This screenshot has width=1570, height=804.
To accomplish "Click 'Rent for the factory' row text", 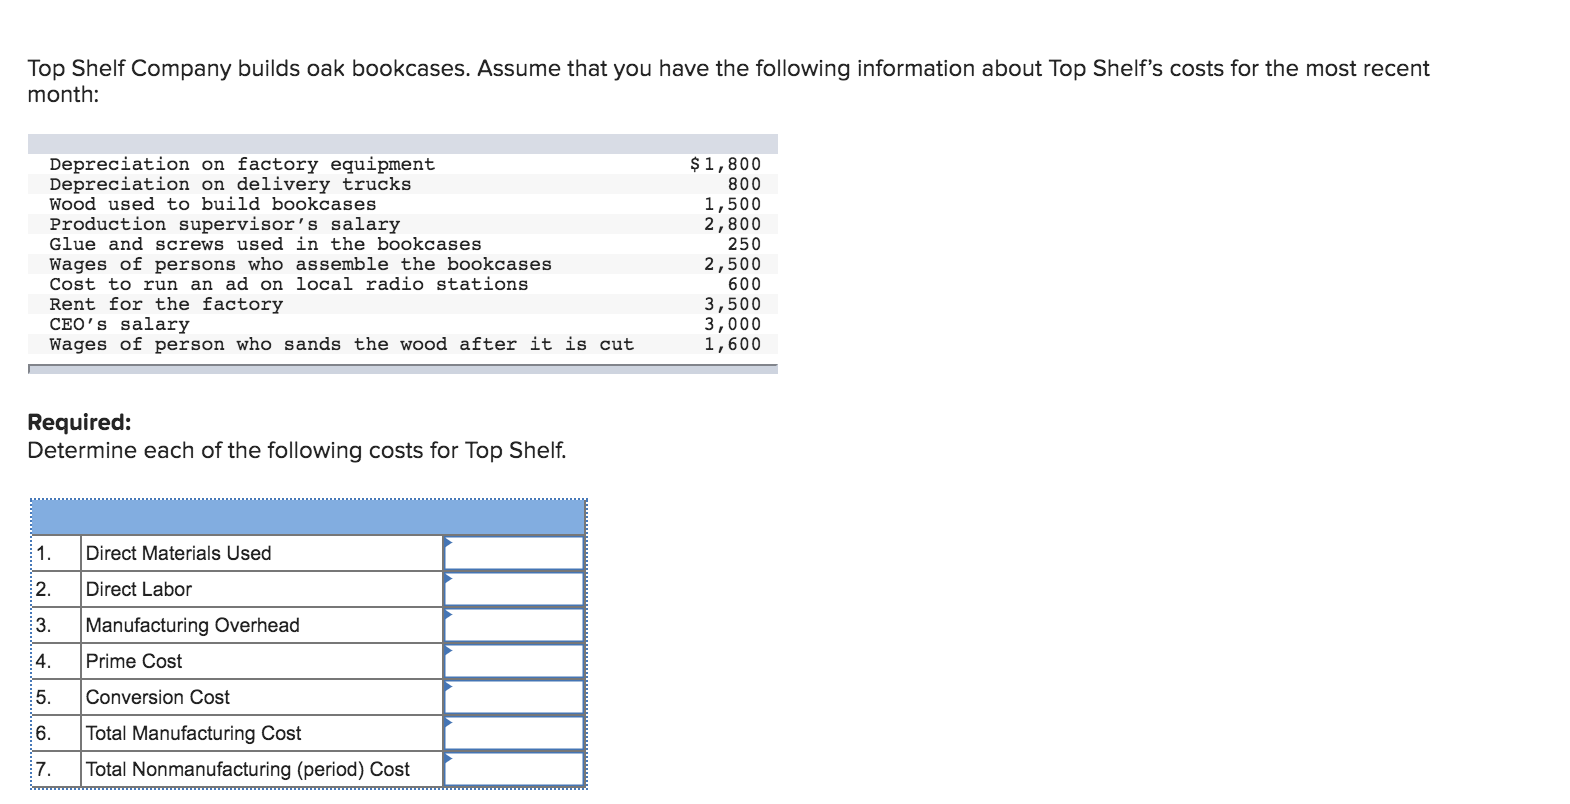I will [x=166, y=304].
